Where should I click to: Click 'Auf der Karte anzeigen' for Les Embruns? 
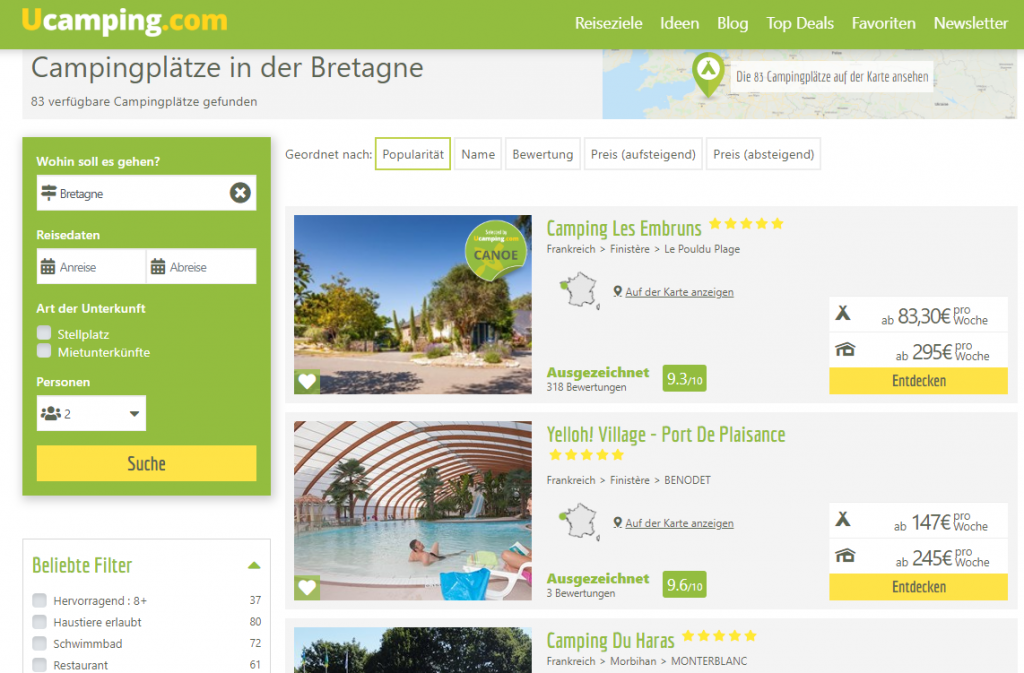click(679, 292)
